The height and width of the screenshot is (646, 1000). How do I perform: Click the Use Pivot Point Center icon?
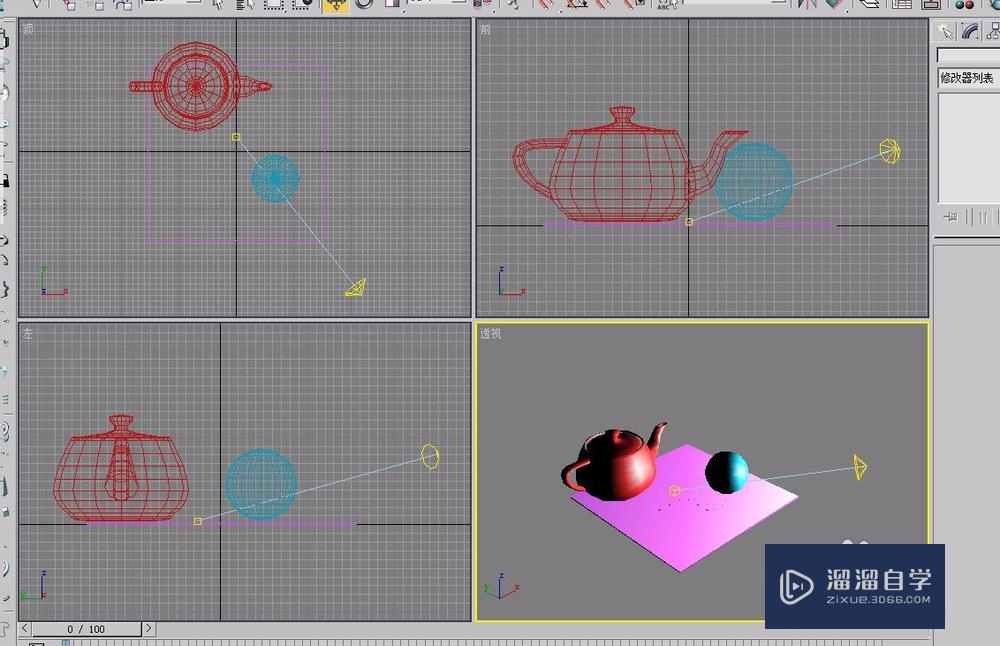(483, 4)
